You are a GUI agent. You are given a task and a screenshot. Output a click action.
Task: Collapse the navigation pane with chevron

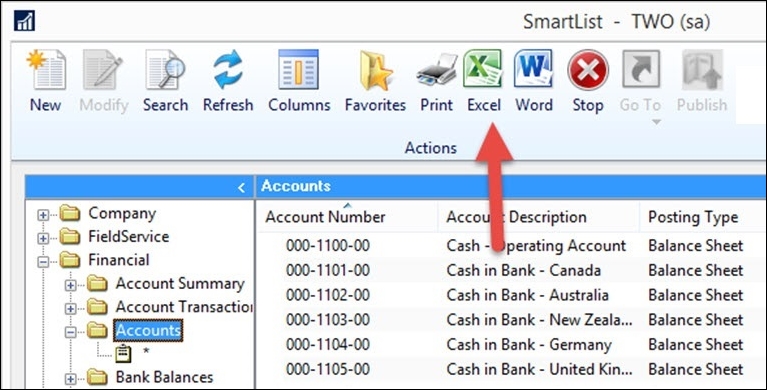(241, 187)
